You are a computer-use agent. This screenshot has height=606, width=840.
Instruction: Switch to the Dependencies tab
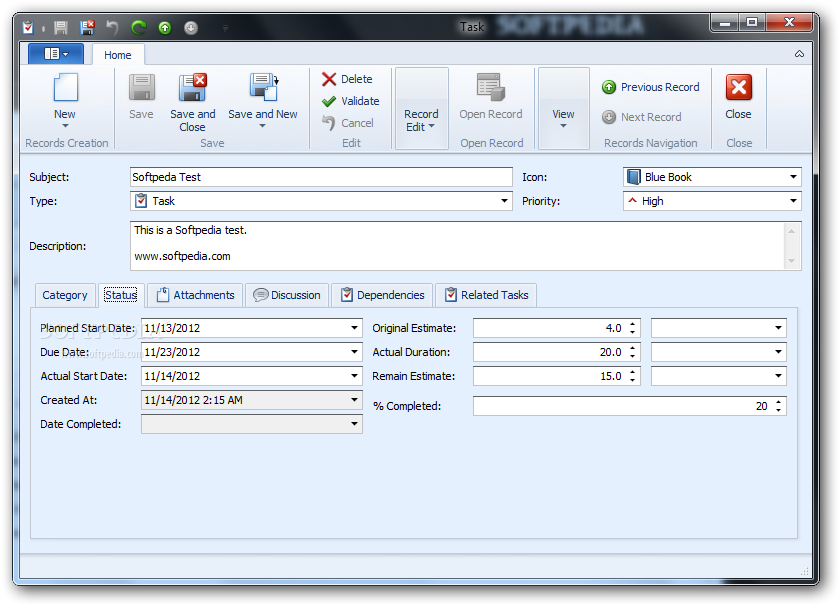click(382, 295)
